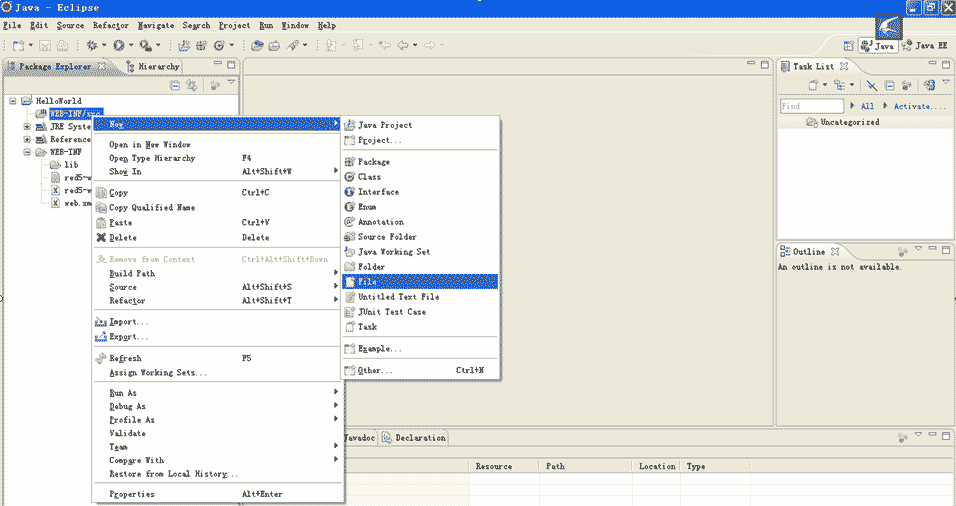Image resolution: width=956 pixels, height=506 pixels.
Task: Open the Window menu
Action: (295, 26)
